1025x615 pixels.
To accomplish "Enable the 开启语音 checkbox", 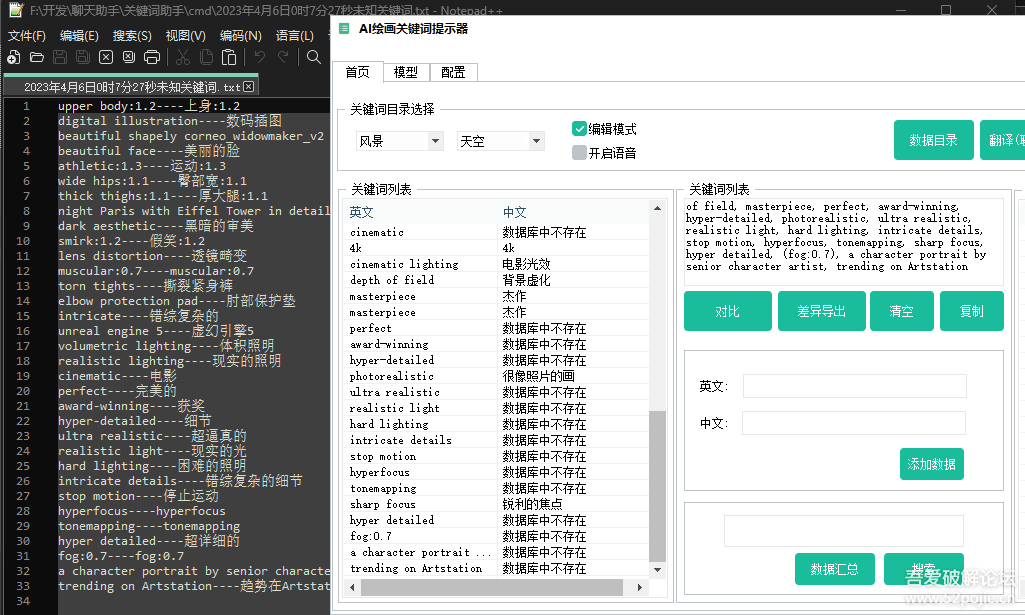I will click(579, 153).
